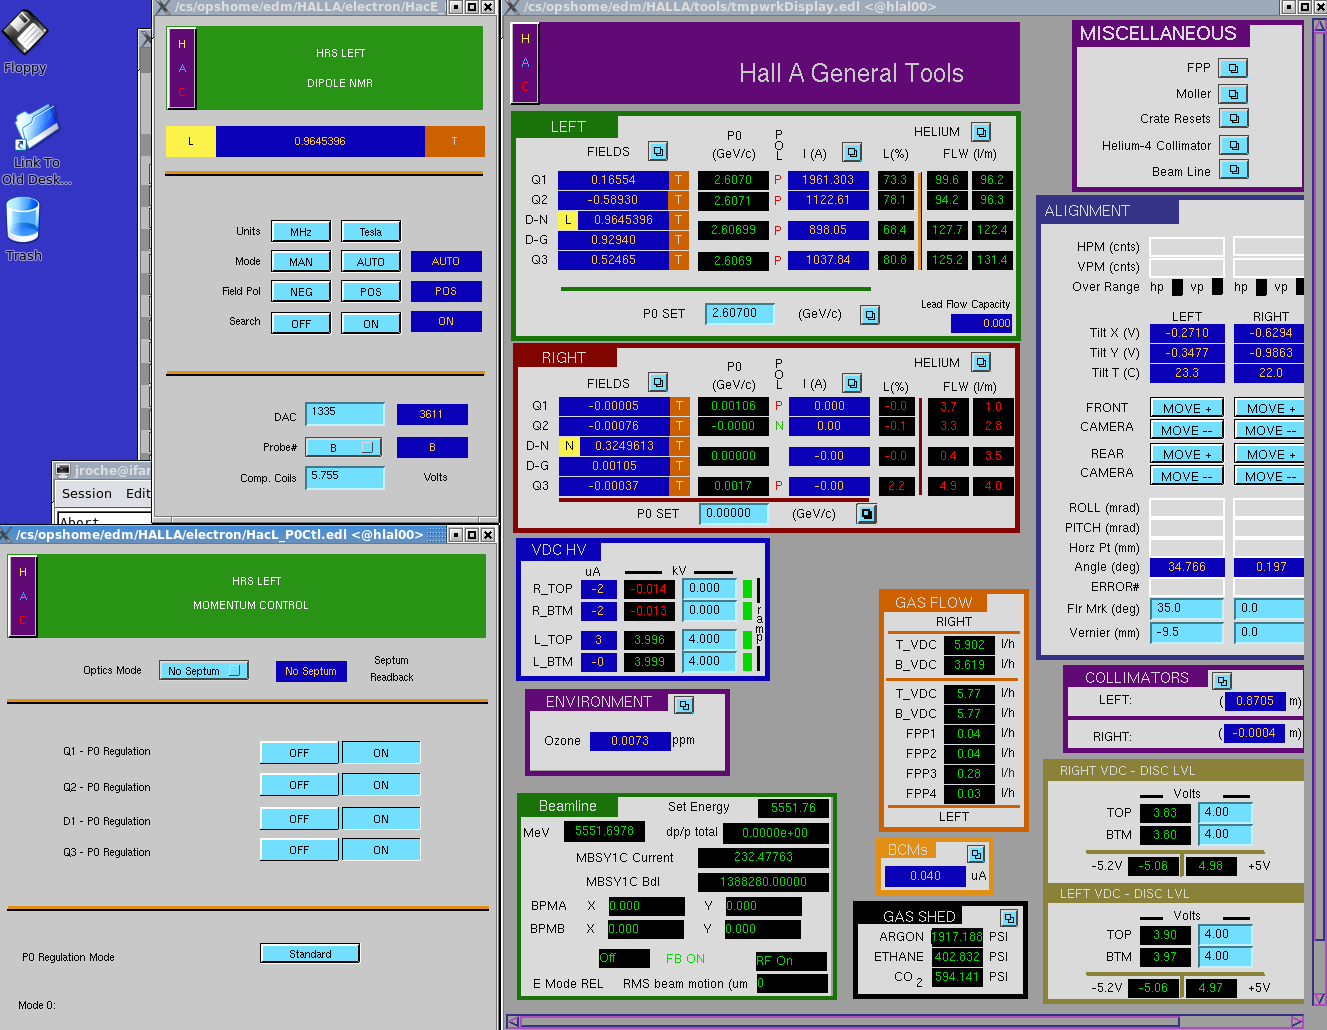Switch NMR mode to MAN
1327x1030 pixels.
click(x=301, y=261)
